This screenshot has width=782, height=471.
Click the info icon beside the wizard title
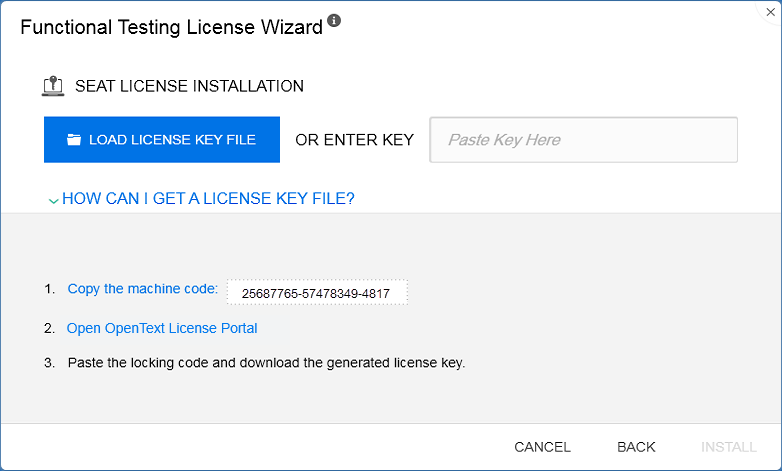coord(334,20)
